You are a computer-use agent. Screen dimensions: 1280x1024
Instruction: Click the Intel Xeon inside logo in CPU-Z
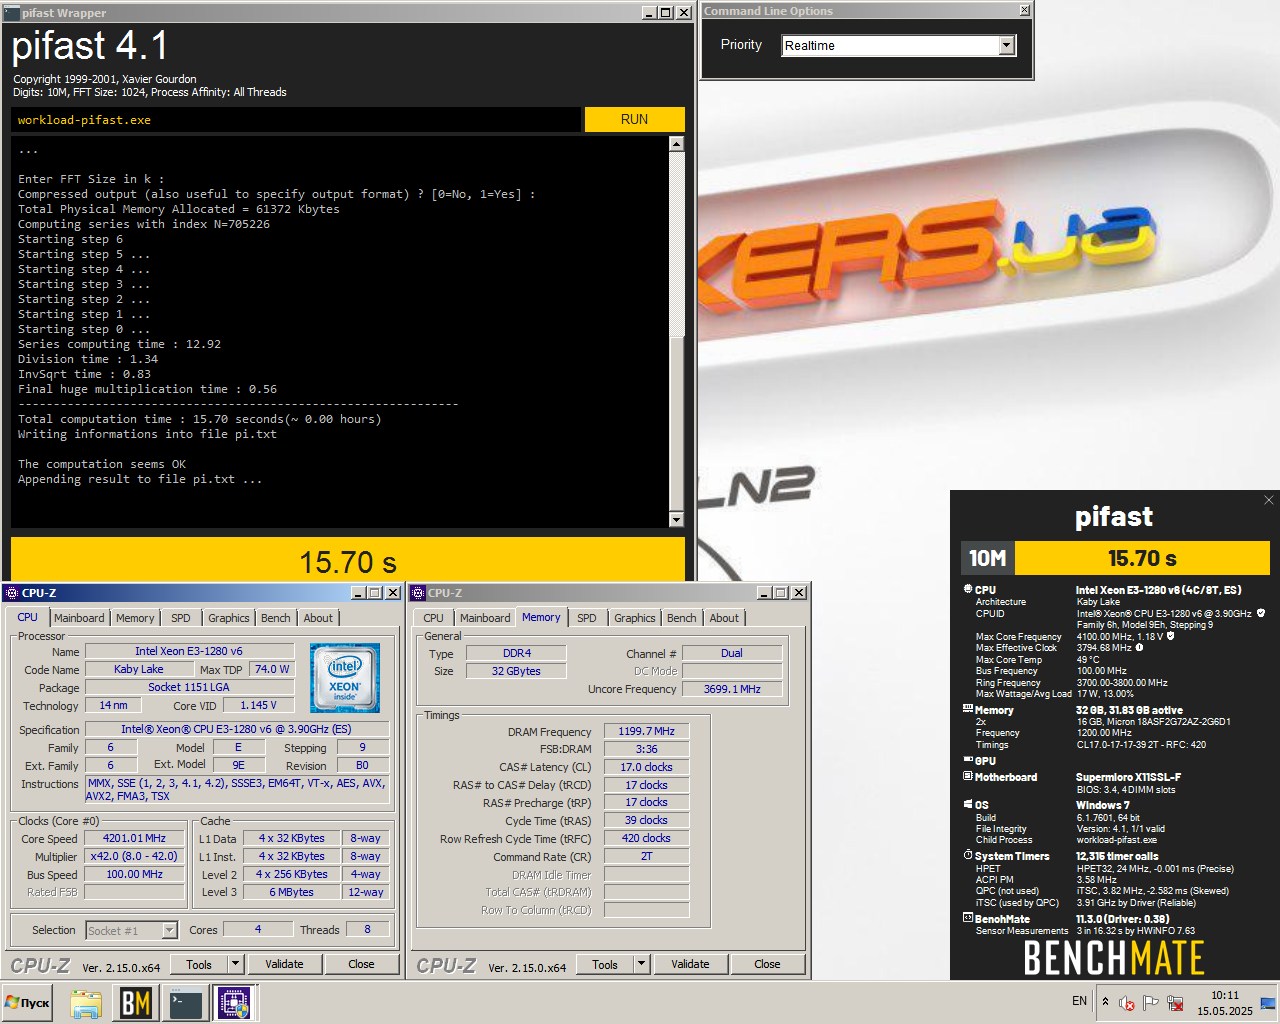click(345, 678)
